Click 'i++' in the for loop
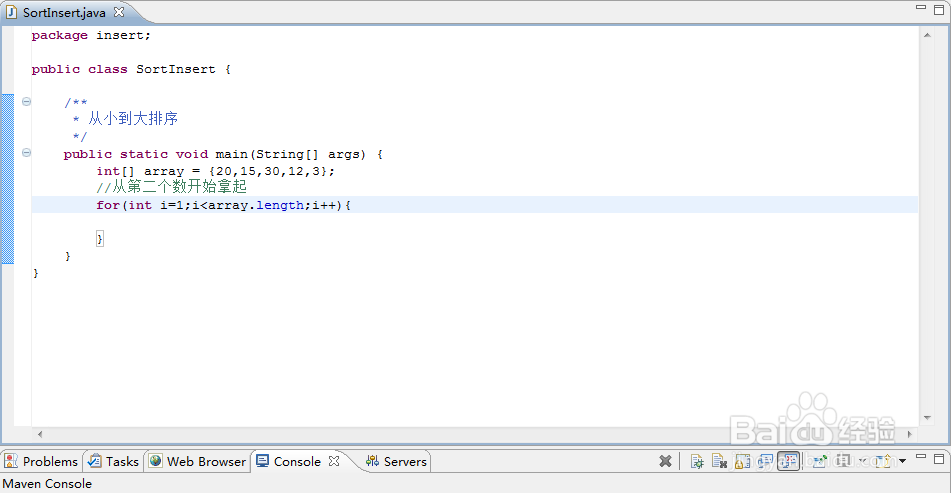This screenshot has width=951, height=493. pyautogui.click(x=324, y=205)
